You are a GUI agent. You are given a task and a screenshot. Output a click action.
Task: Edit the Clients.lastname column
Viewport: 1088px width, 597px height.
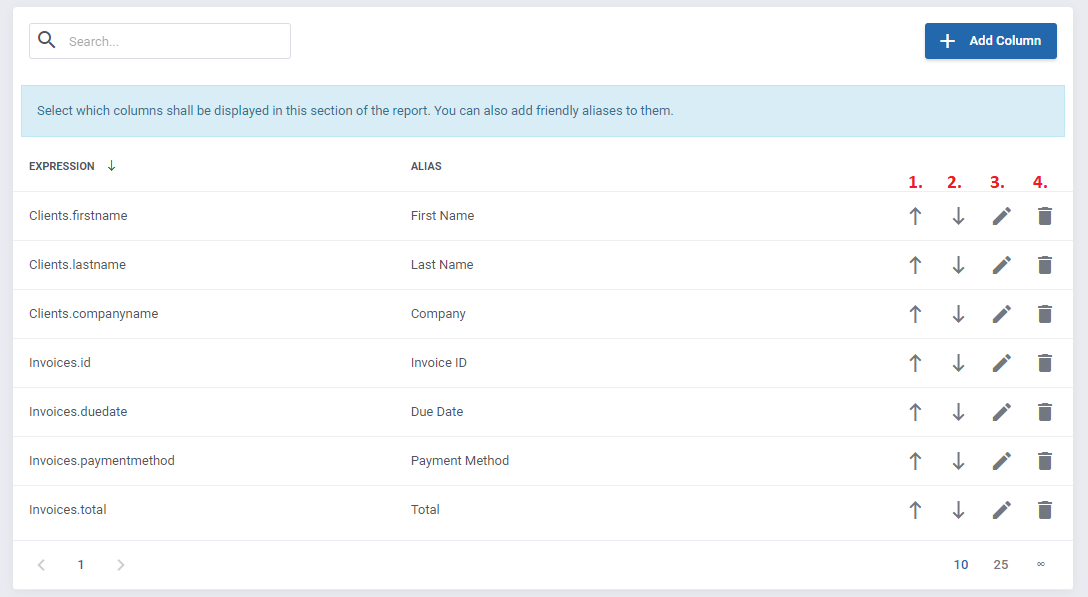click(x=1001, y=265)
